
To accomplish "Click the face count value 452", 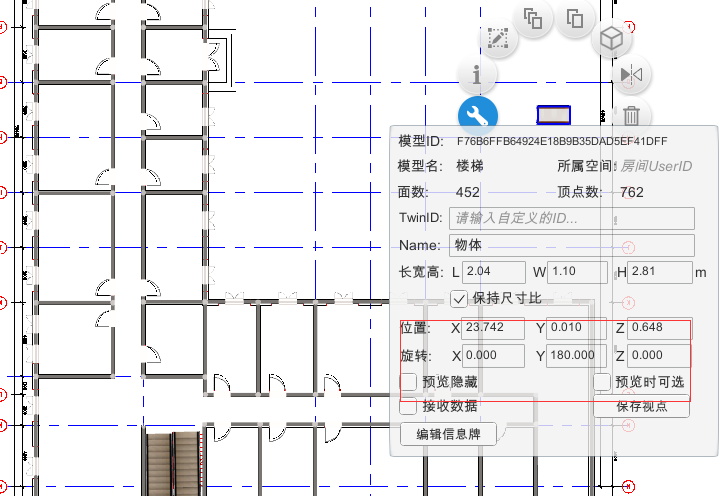I will tap(467, 192).
